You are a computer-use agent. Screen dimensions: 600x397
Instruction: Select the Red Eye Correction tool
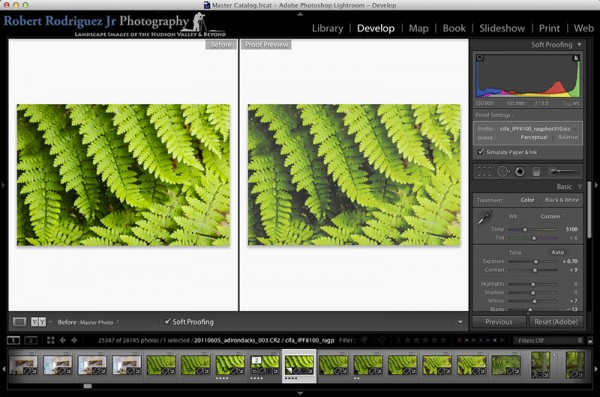point(520,172)
